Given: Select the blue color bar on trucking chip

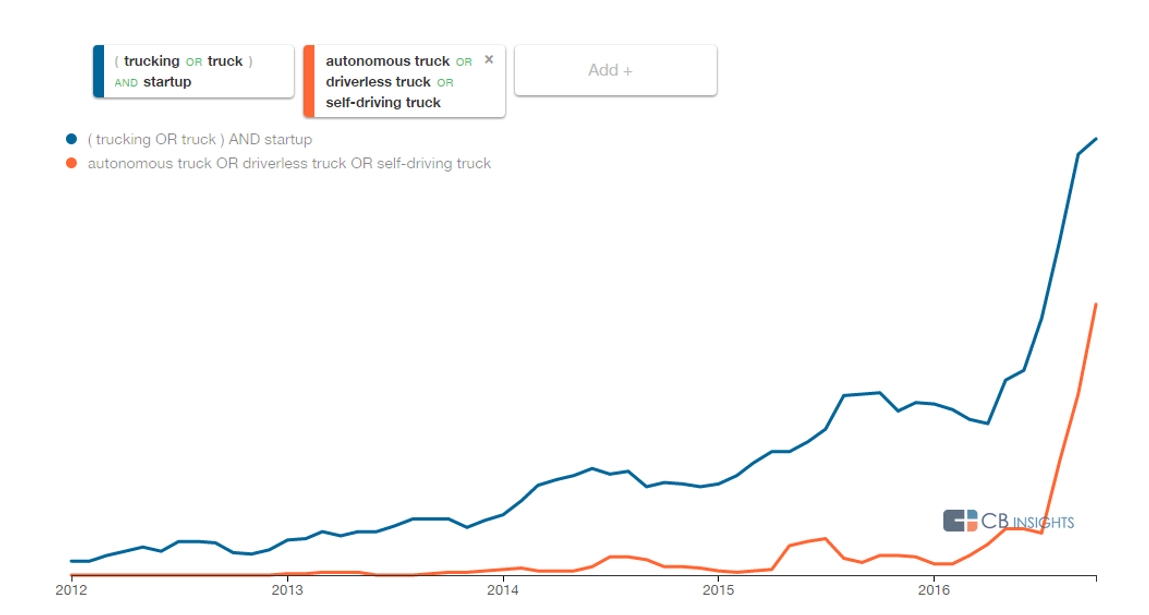Looking at the screenshot, I should pos(98,71).
